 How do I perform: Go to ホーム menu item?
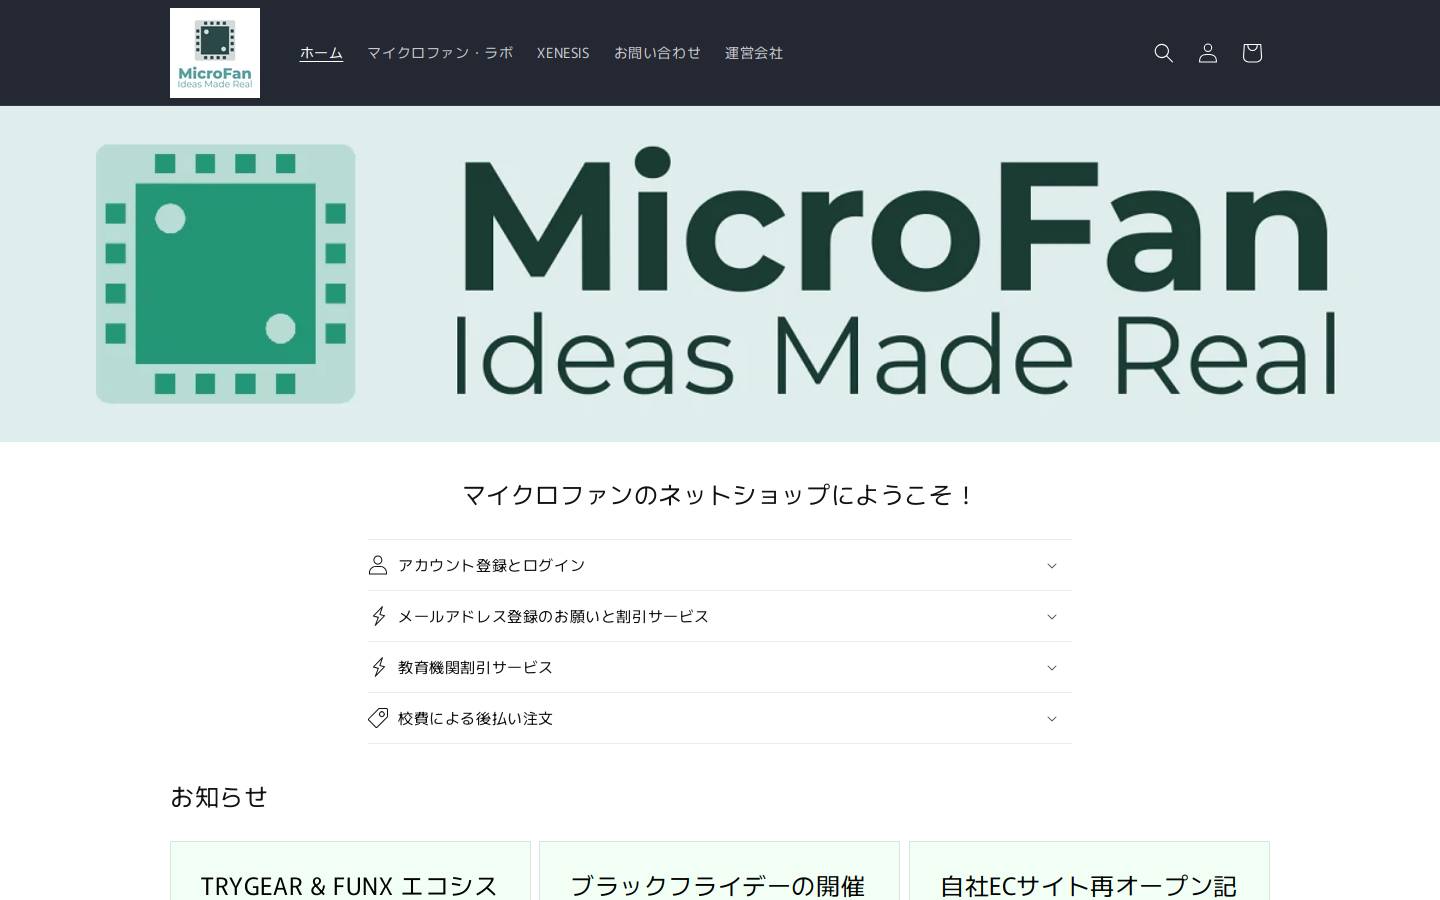coord(321,53)
